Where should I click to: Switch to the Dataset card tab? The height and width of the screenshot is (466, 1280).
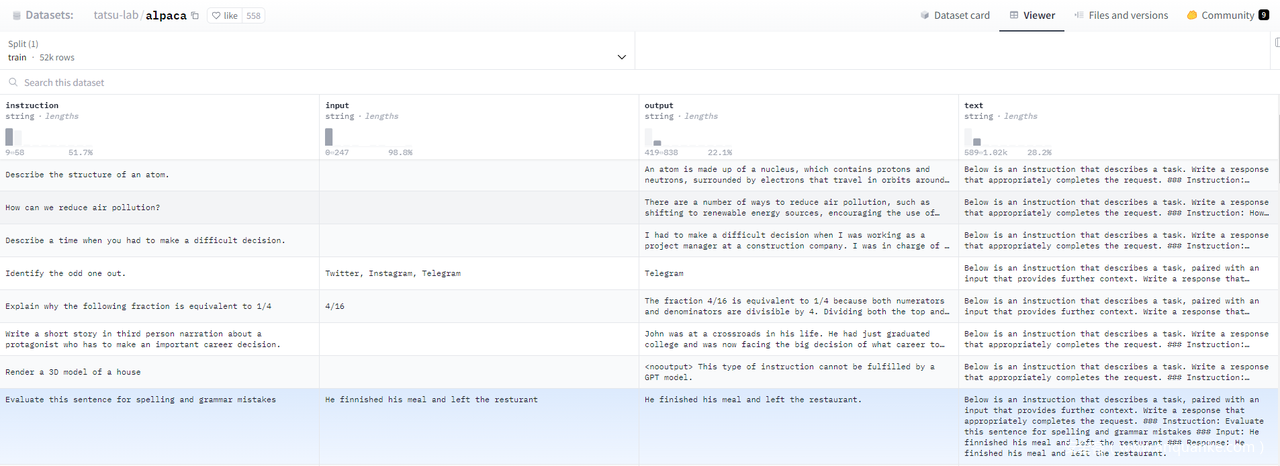[x=954, y=16]
